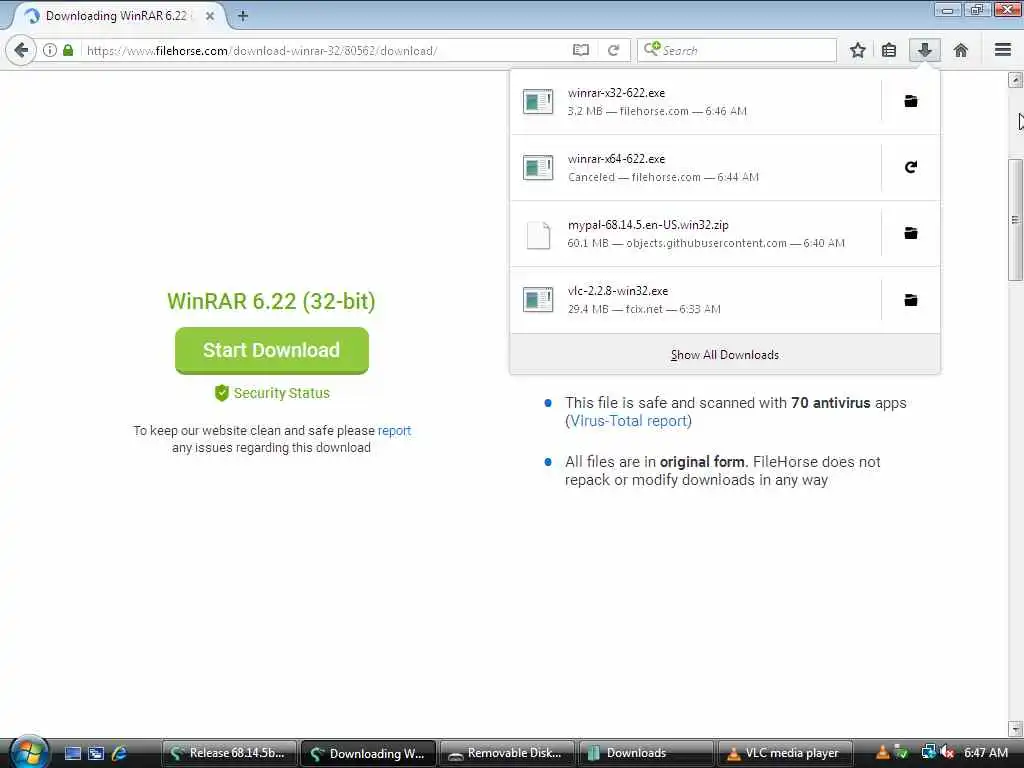
Task: Close the downloads panel via arrow button
Action: click(925, 50)
